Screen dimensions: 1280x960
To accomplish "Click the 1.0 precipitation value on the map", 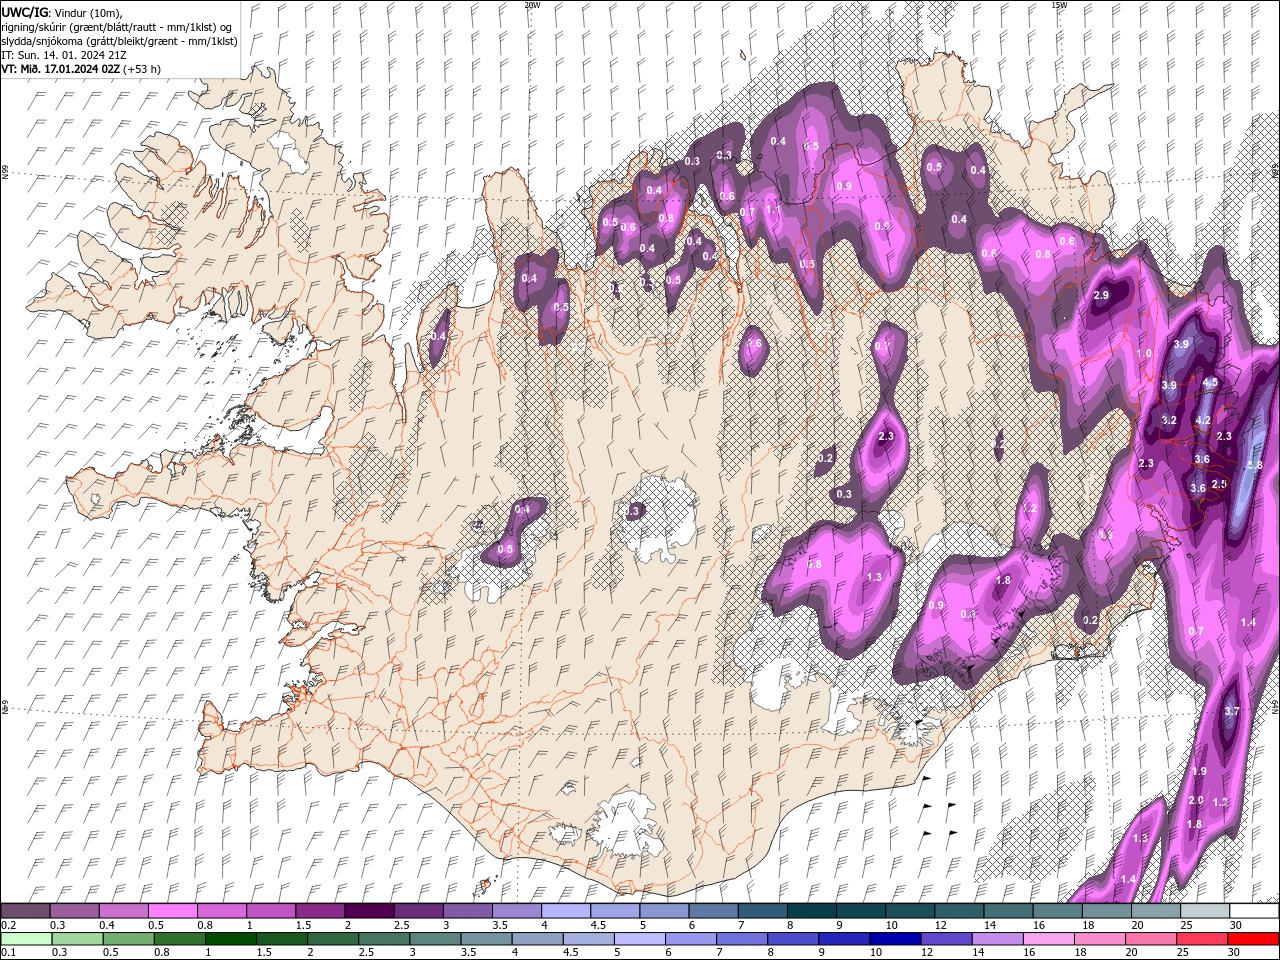I will (1145, 354).
